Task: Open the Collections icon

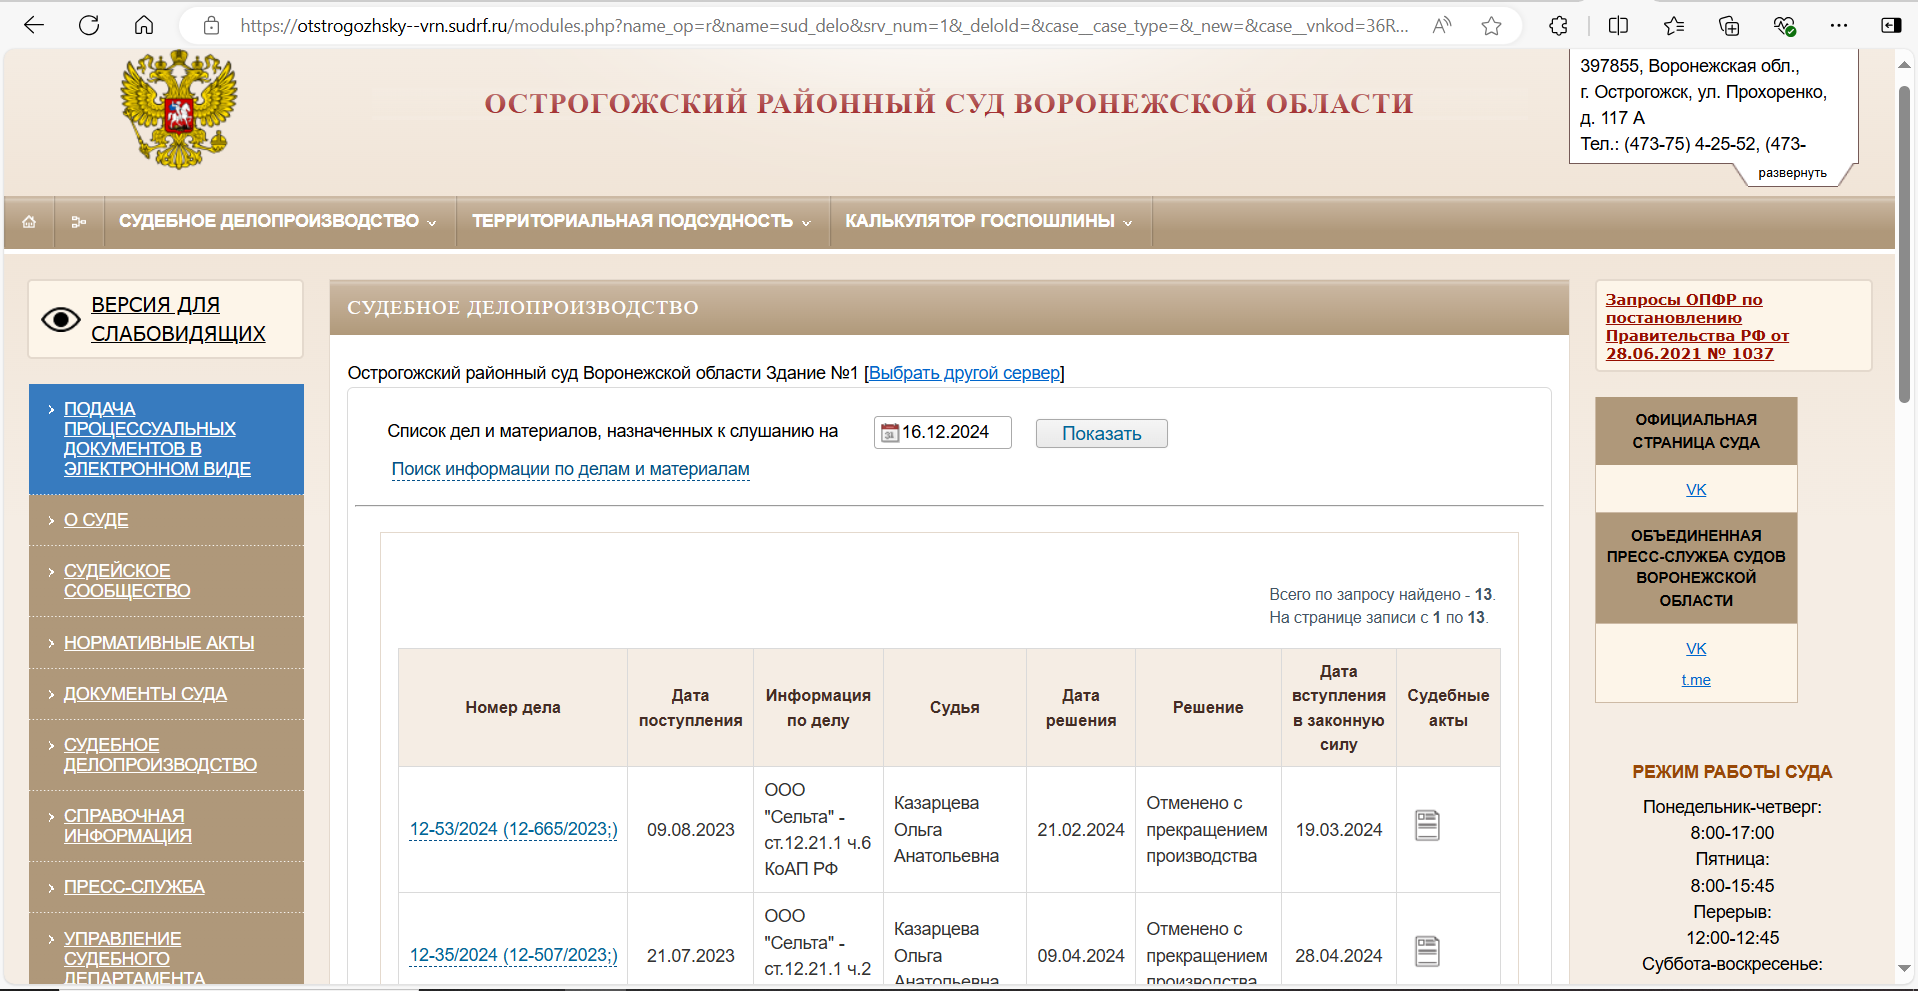Action: [x=1729, y=26]
